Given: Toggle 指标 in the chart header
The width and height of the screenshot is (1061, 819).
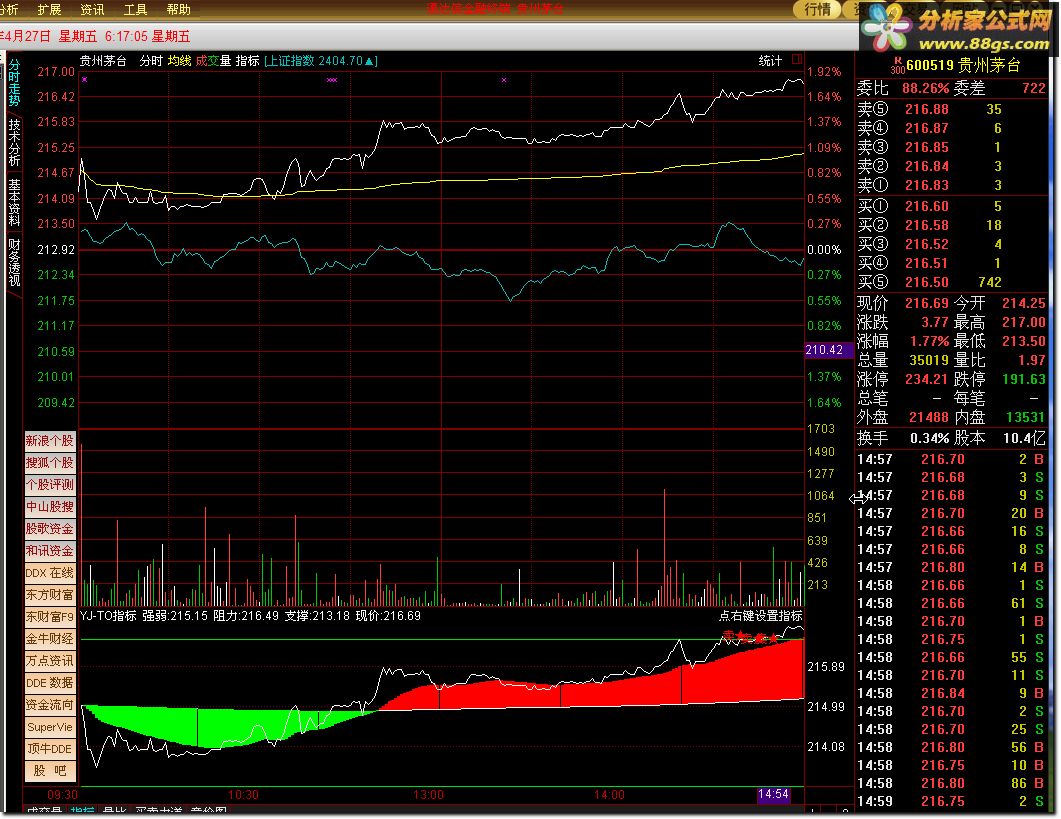Looking at the screenshot, I should [248, 61].
